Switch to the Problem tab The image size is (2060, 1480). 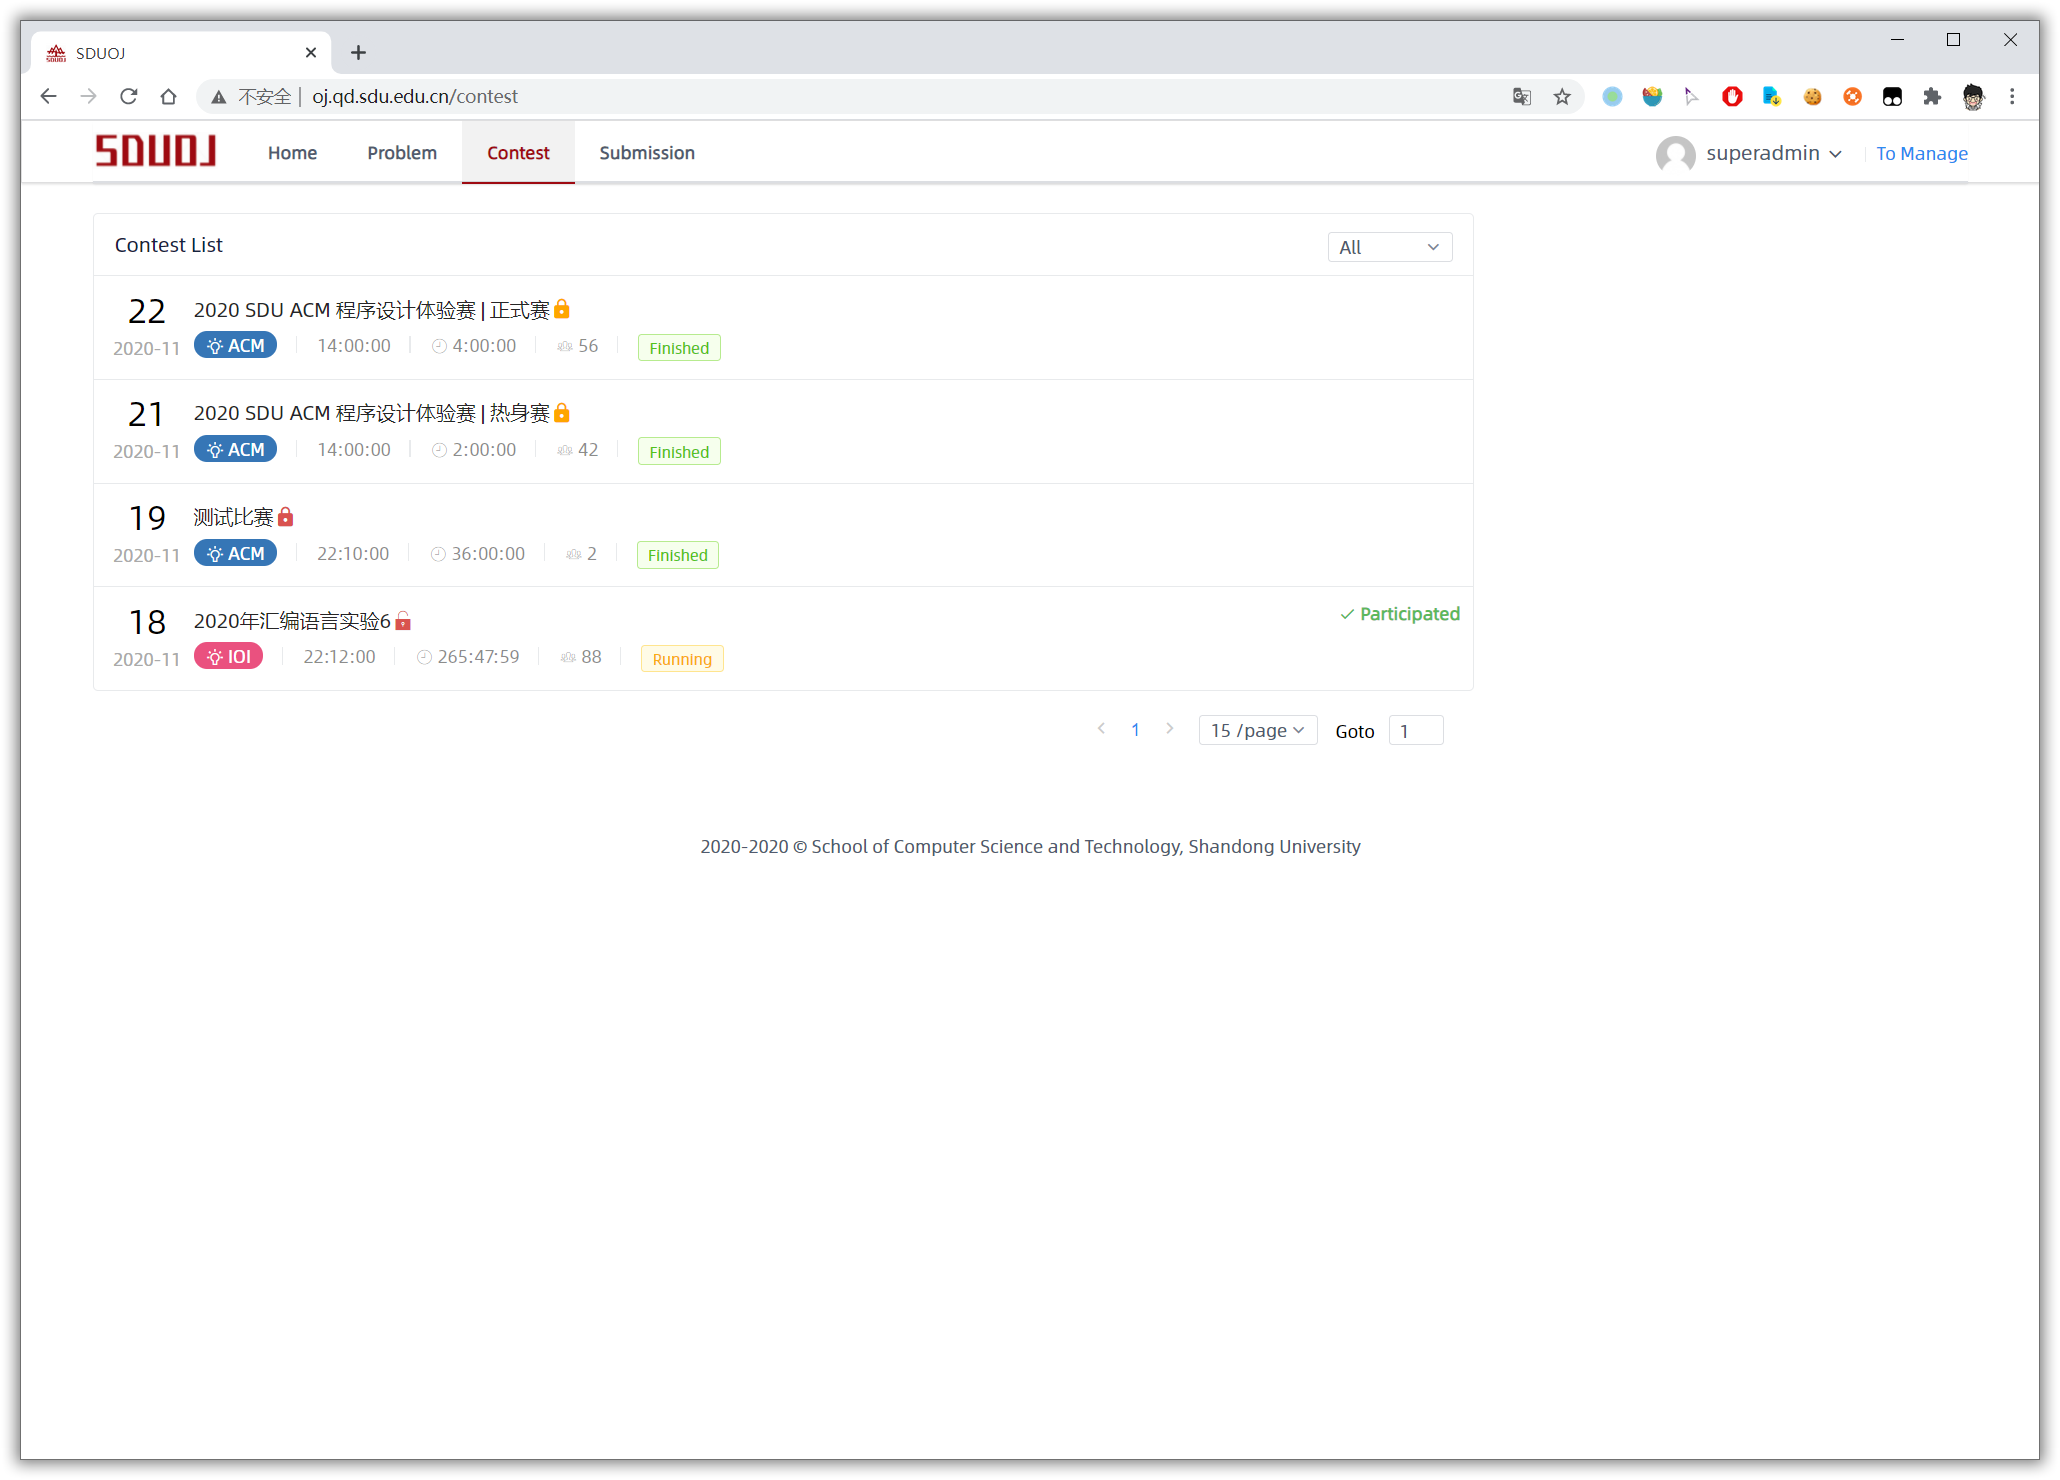coord(401,153)
